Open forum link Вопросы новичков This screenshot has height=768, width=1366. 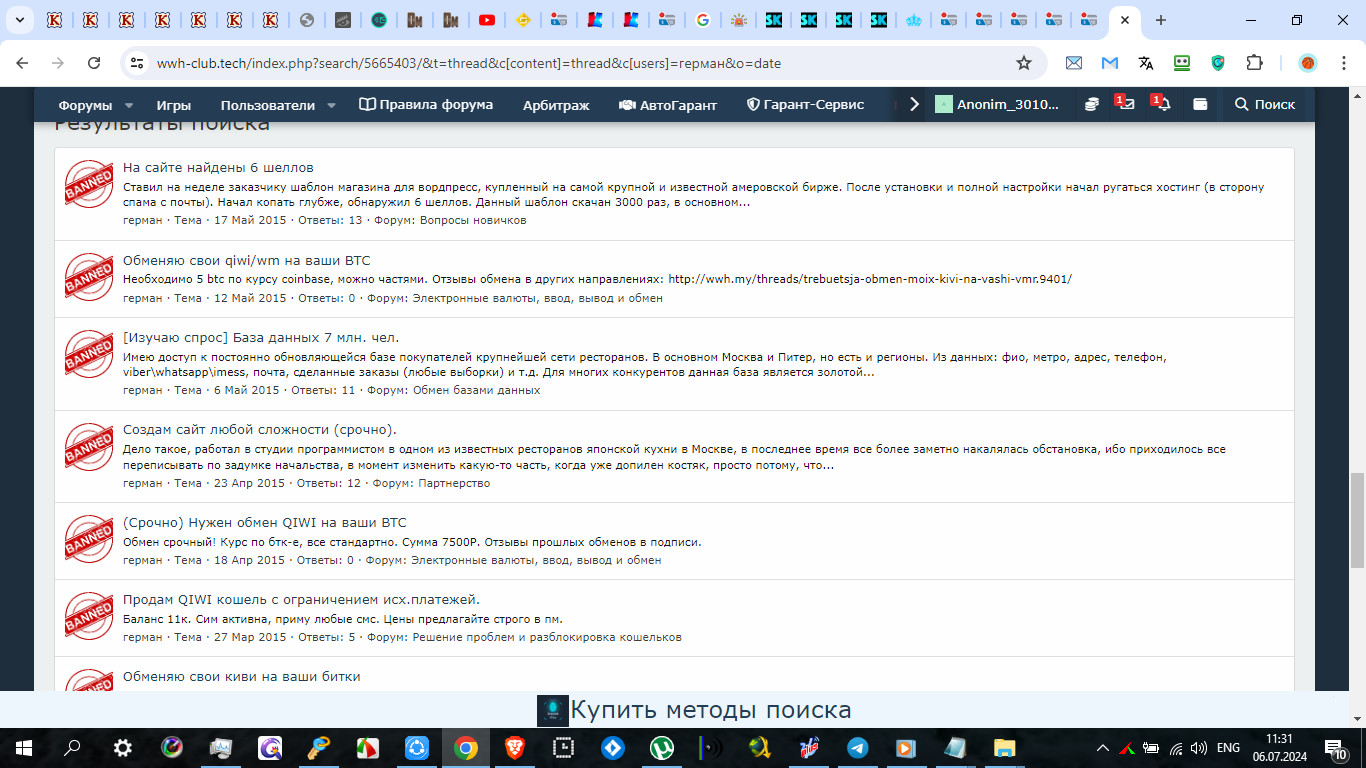coord(473,220)
